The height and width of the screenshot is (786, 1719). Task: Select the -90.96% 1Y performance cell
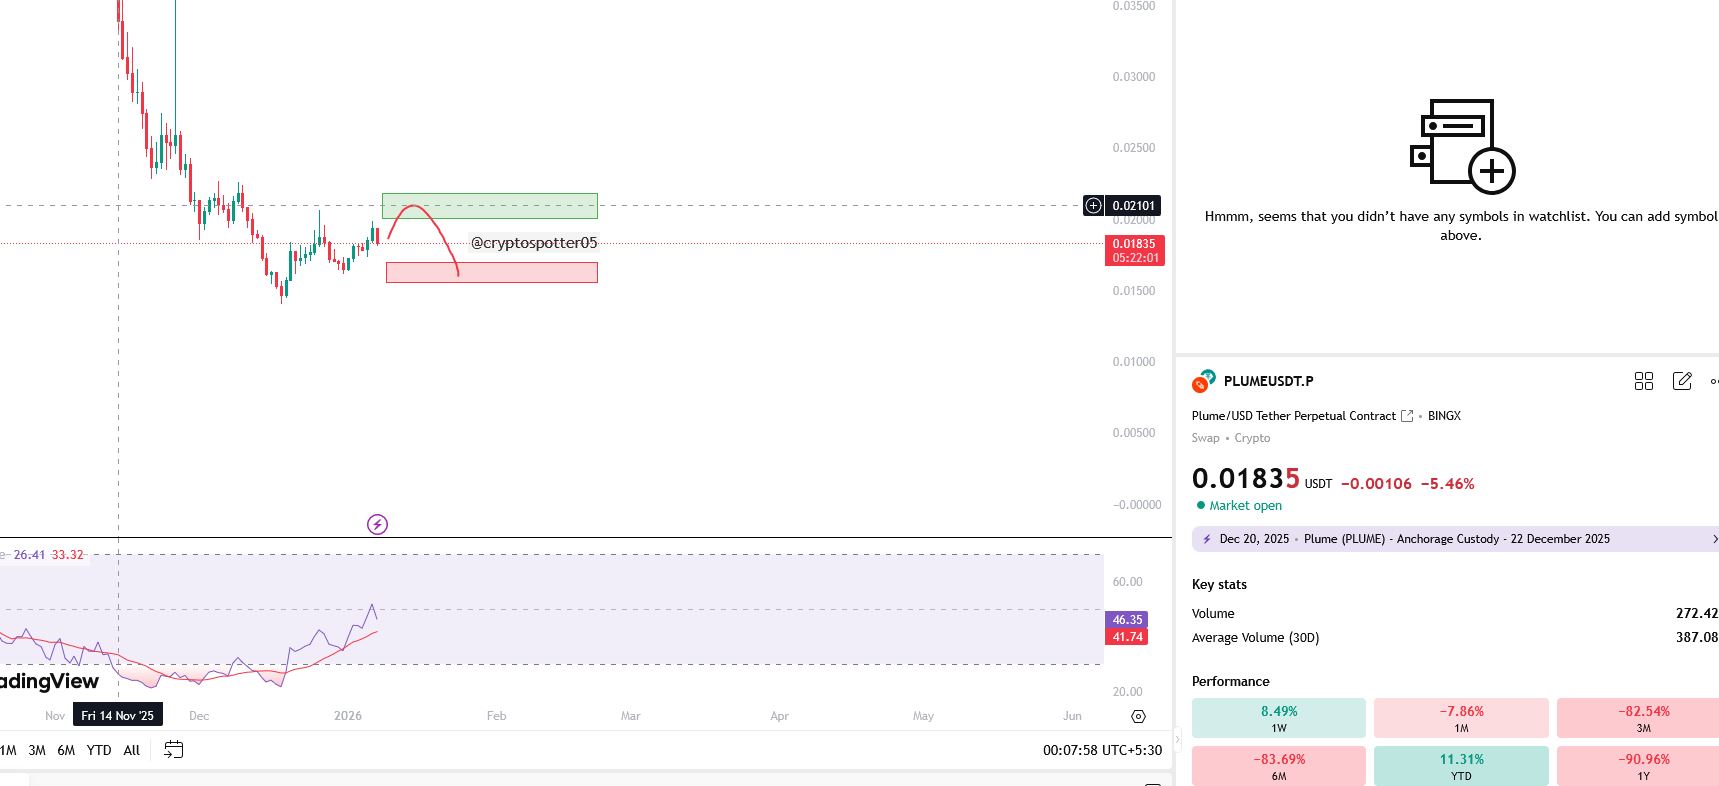[1638, 765]
